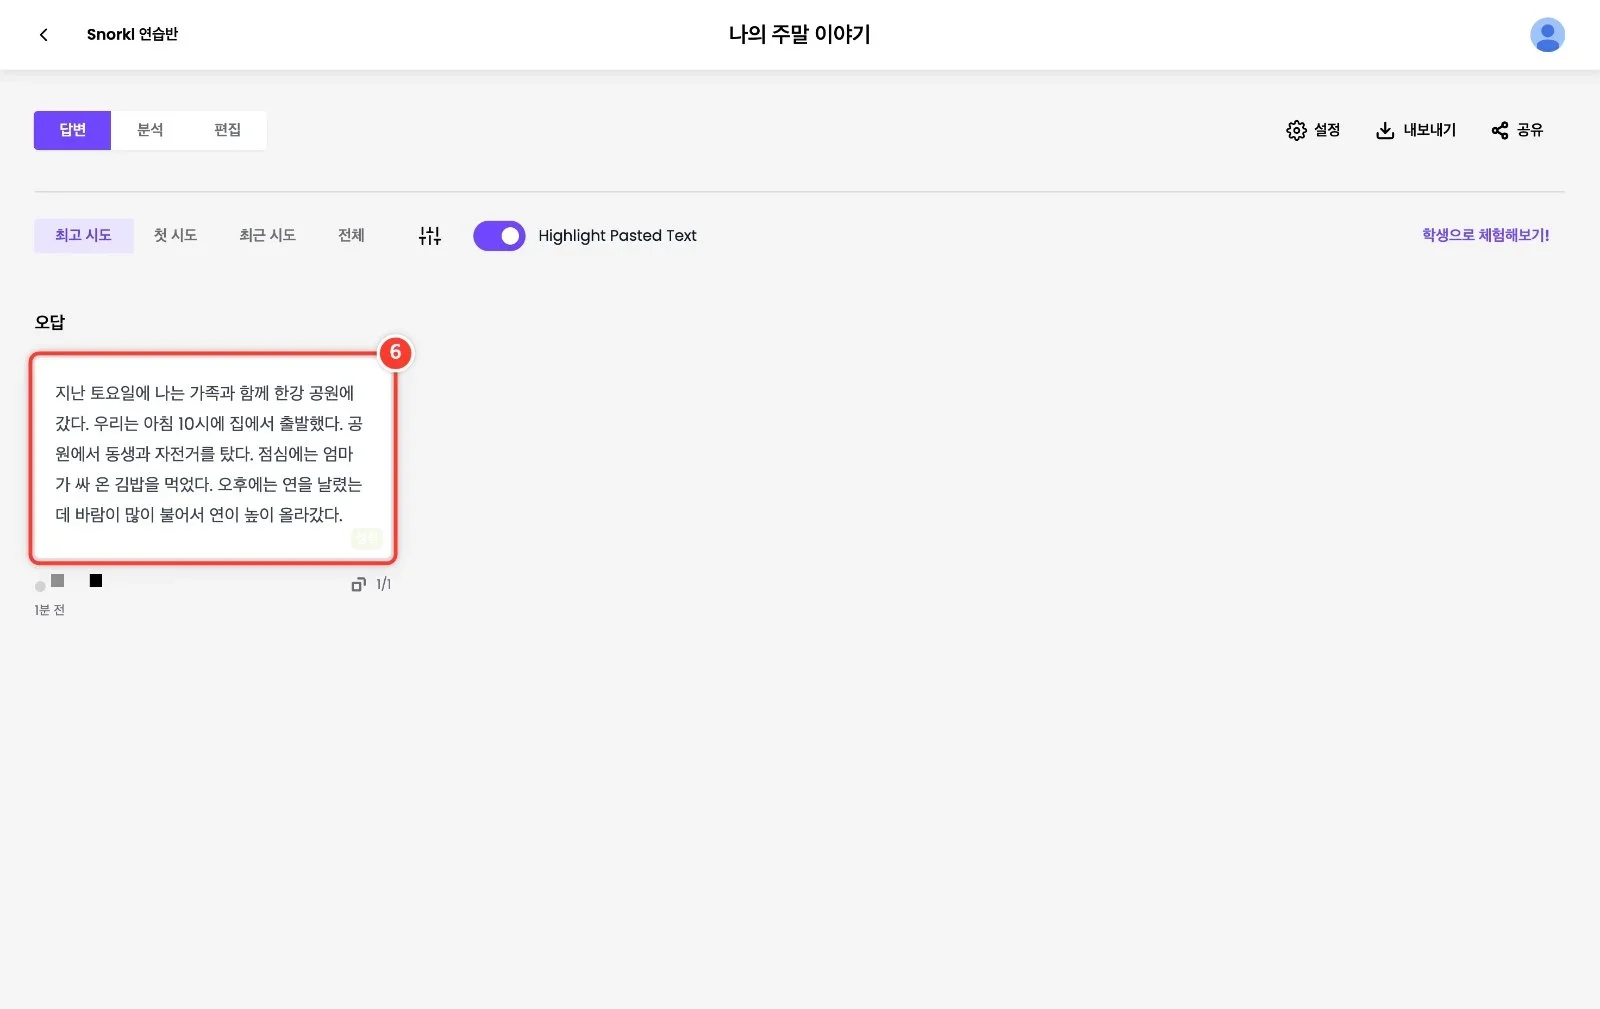
Task: Switch to the 답변 tab
Action: [72, 130]
